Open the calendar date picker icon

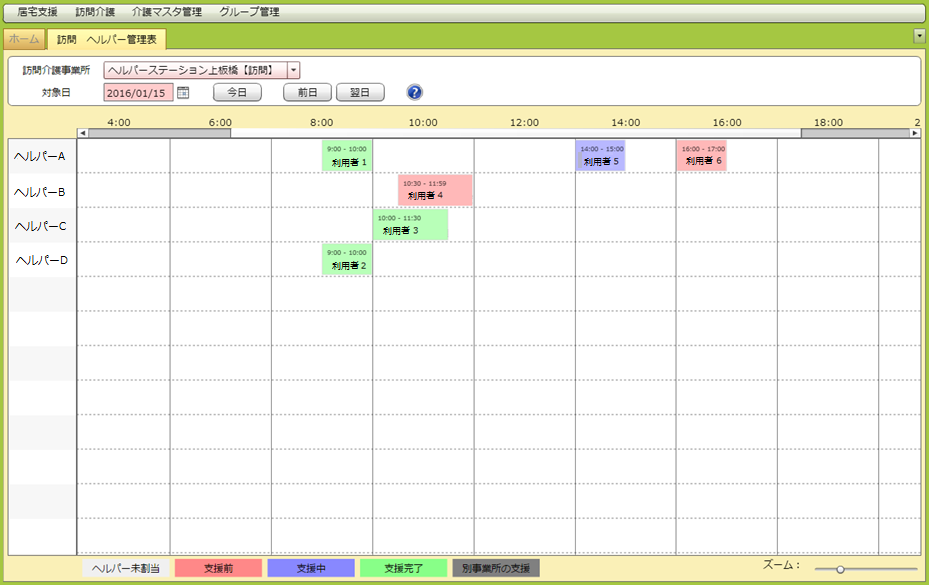(x=183, y=93)
